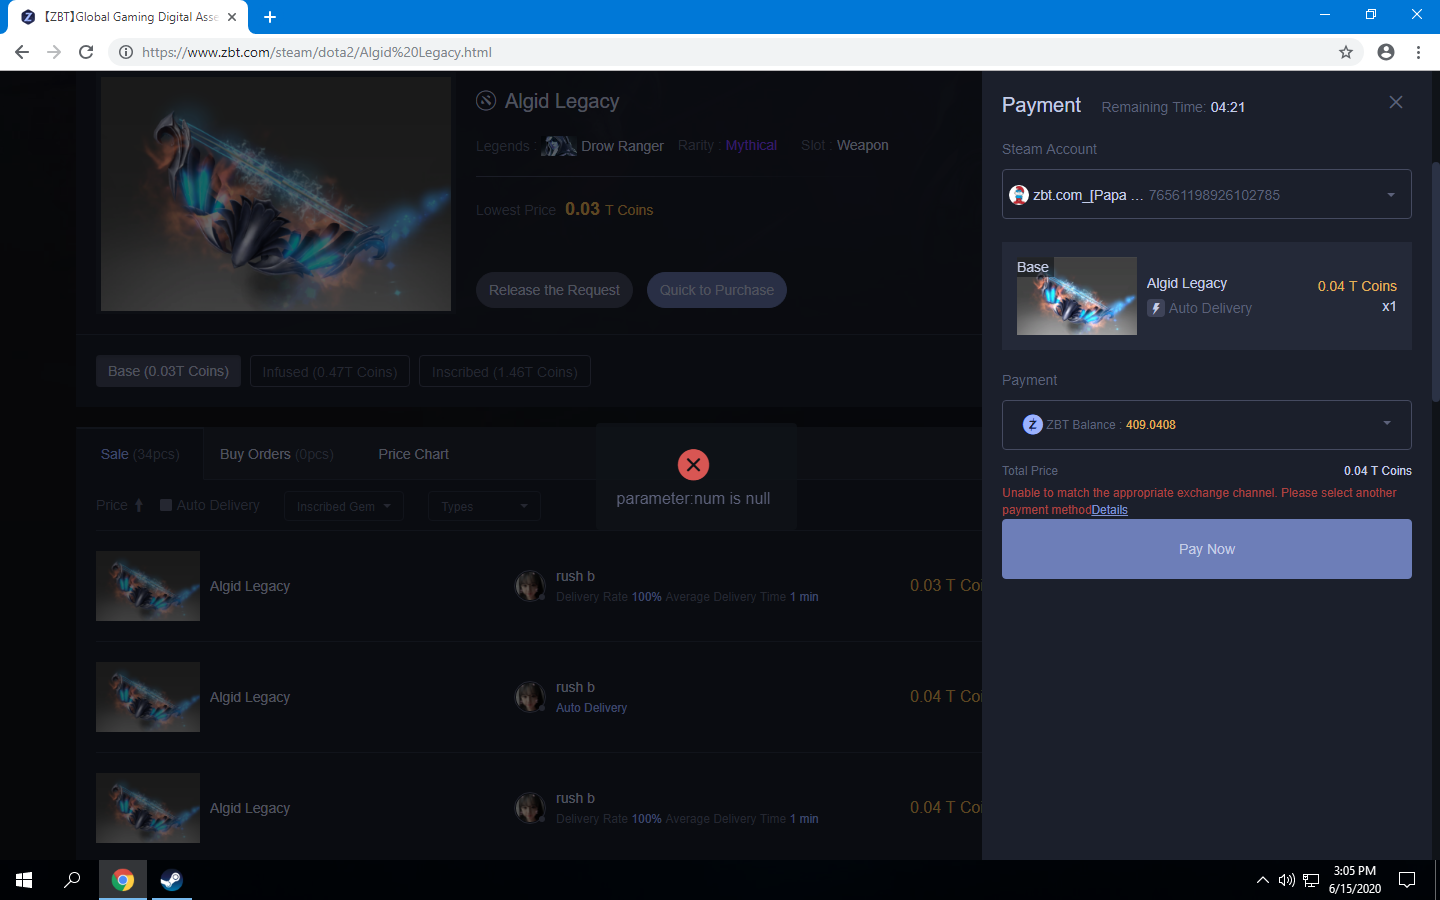Viewport: 1440px width, 900px height.
Task: Reload the page
Action: click(86, 52)
